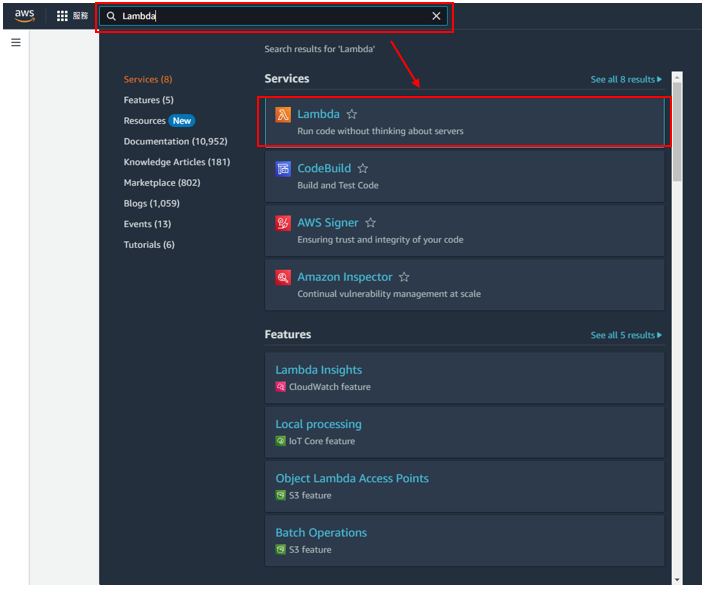Image resolution: width=707 pixels, height=593 pixels.
Task: Click the scrollbar down arrow
Action: coord(677,580)
